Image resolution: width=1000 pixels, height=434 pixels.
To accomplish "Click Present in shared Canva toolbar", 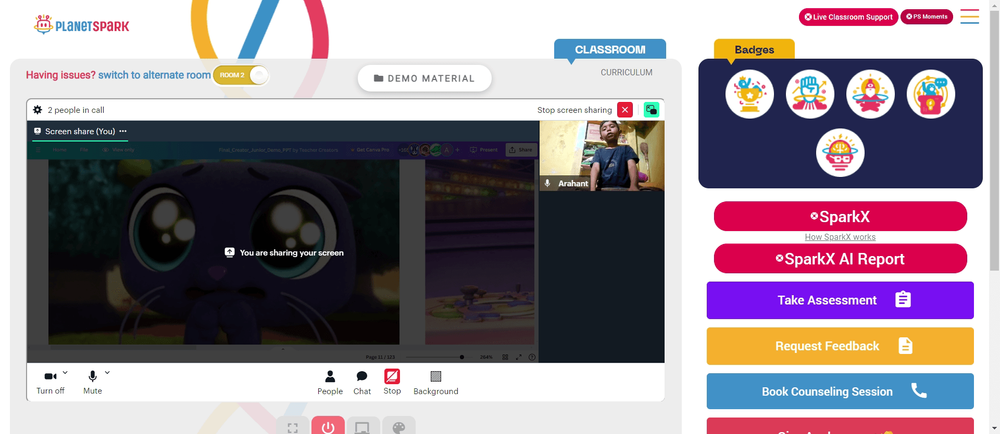I will click(483, 150).
